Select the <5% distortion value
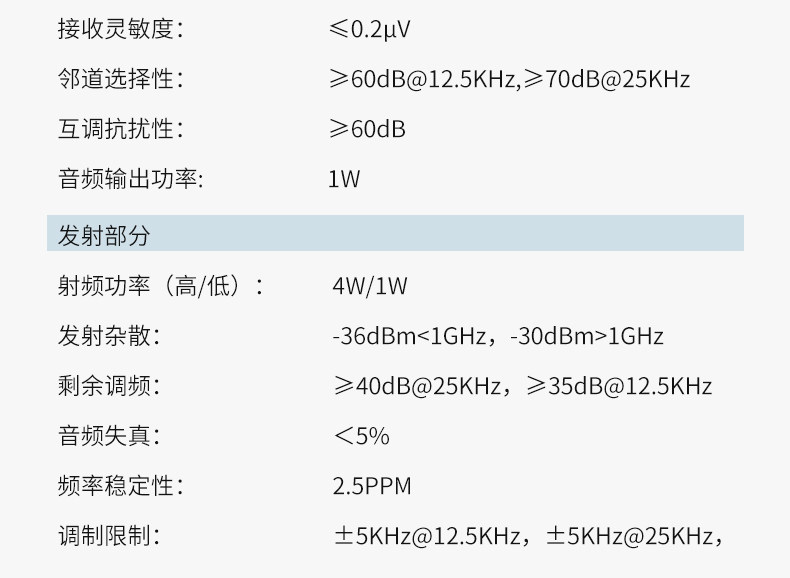790x578 pixels. (361, 437)
